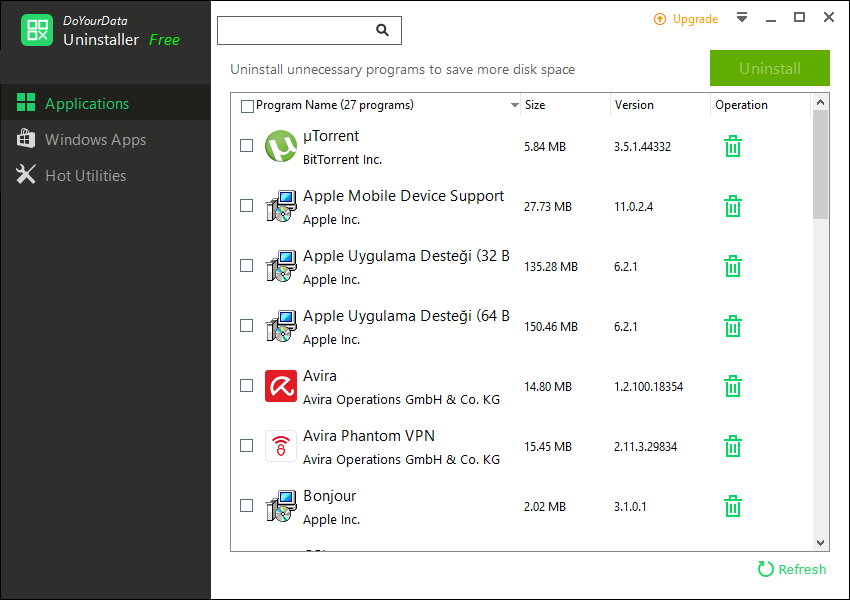Click the list scrollbar up arrow
This screenshot has height=600, width=850.
coord(820,102)
